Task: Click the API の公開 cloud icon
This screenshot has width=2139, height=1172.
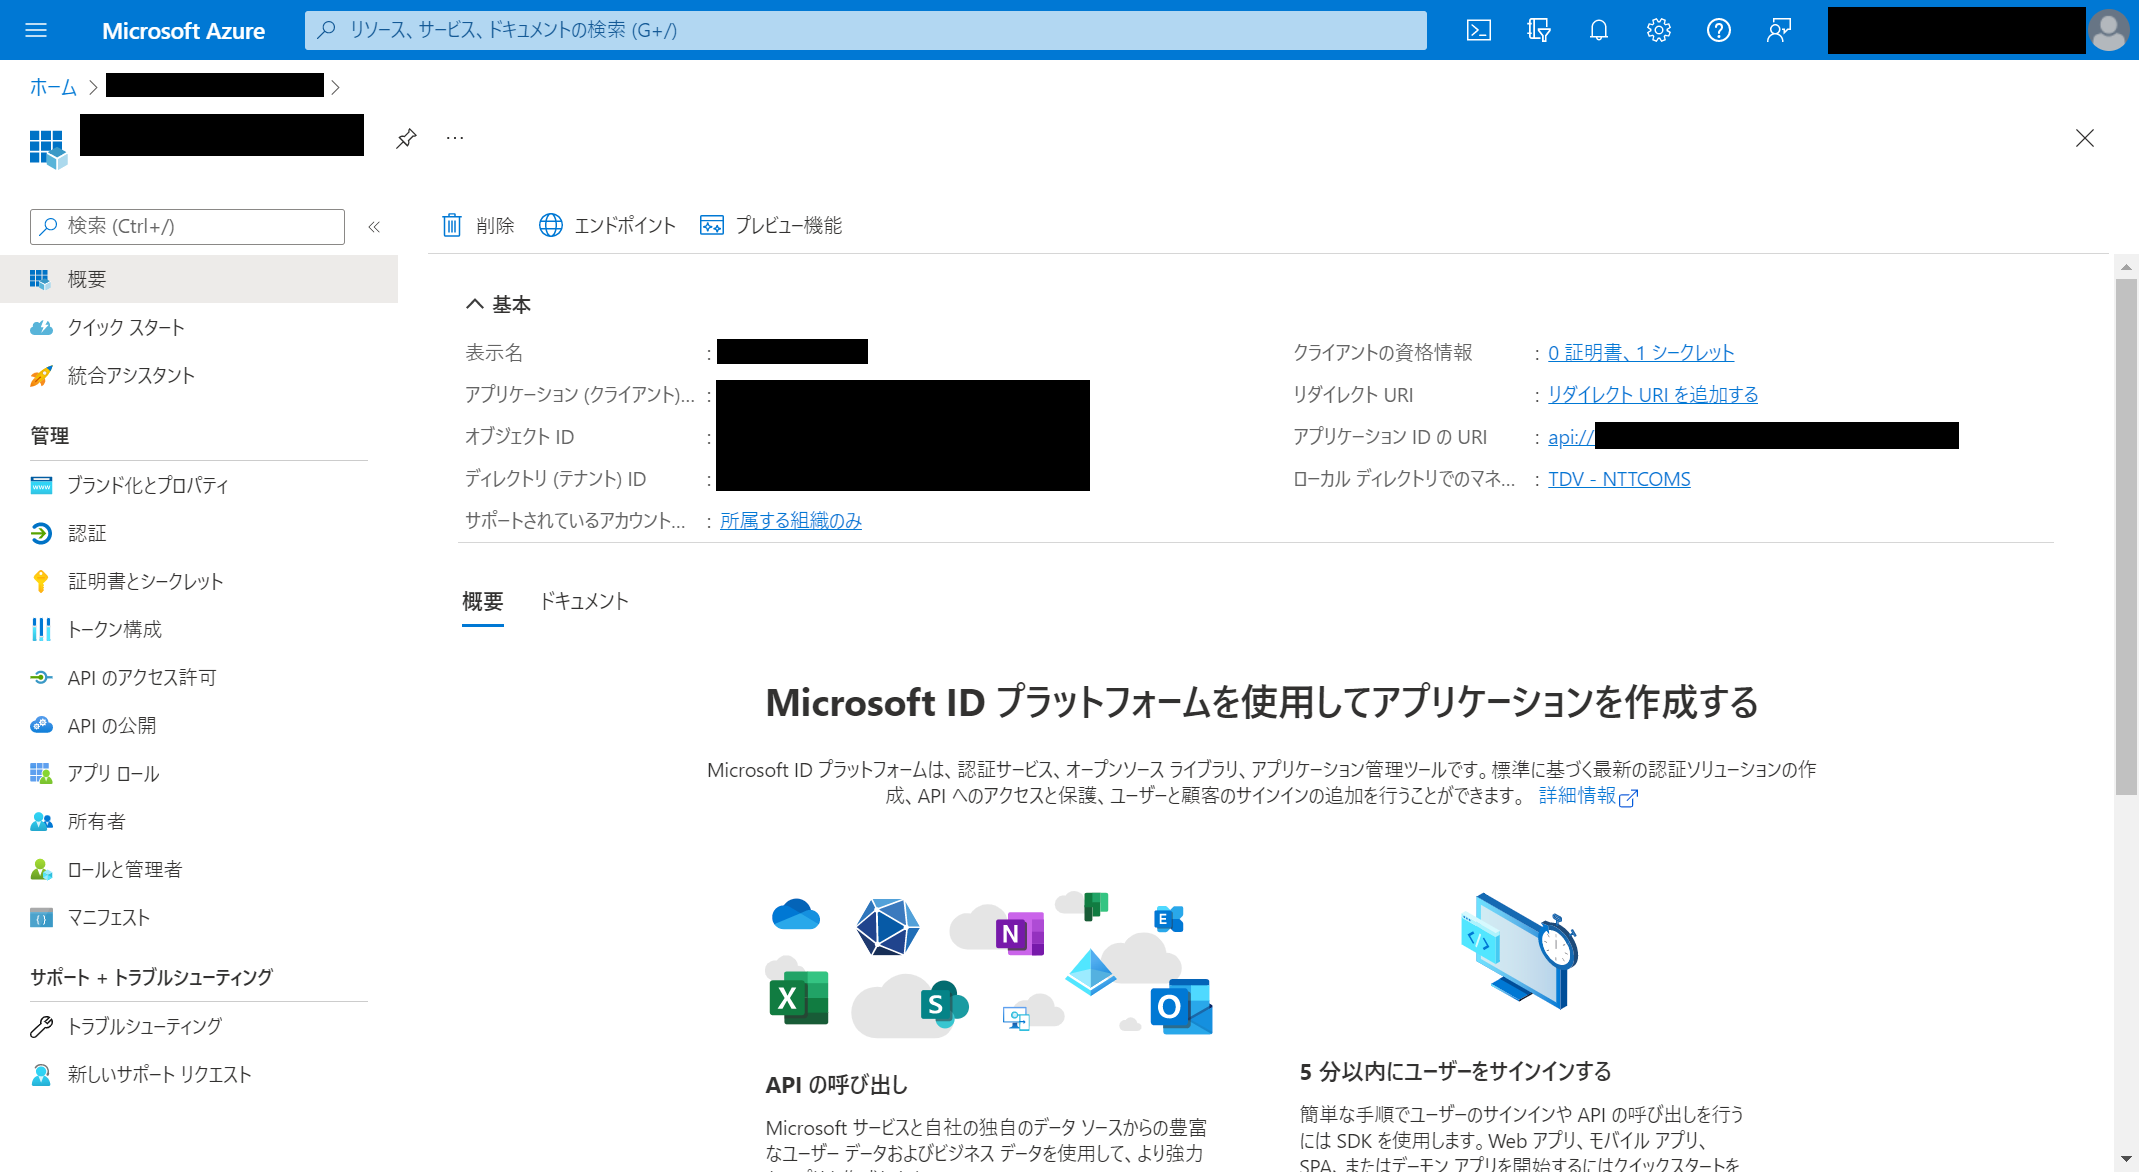Action: pyautogui.click(x=41, y=725)
